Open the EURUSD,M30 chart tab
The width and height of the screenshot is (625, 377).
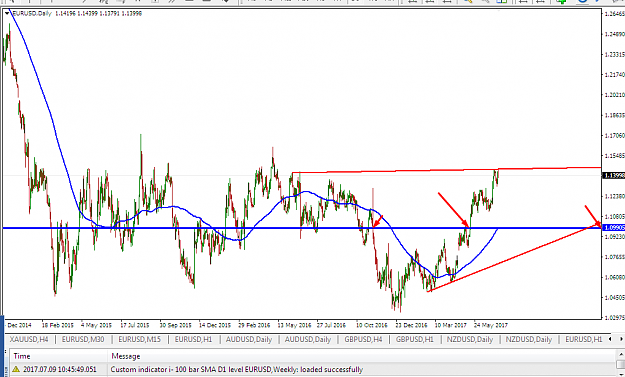[x=83, y=340]
